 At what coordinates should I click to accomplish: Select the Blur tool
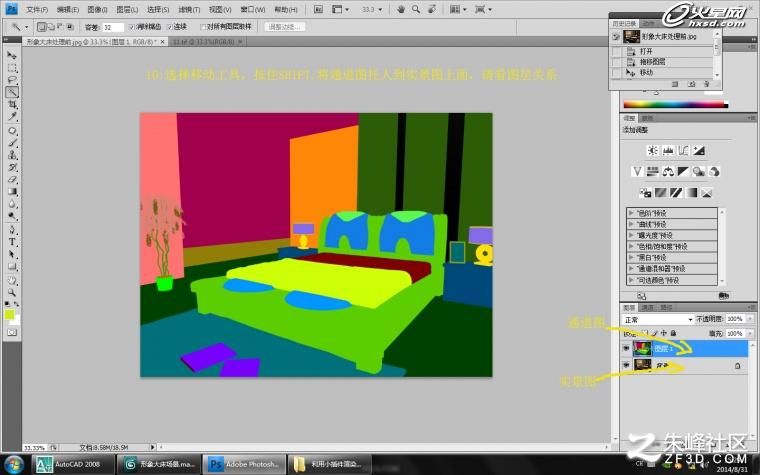(x=12, y=204)
